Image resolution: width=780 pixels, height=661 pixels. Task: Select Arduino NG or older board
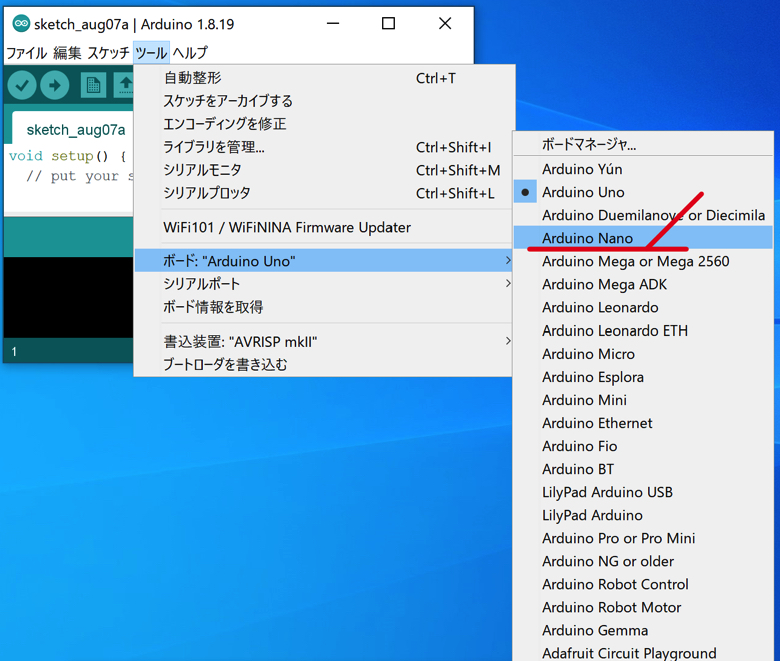pos(643,561)
